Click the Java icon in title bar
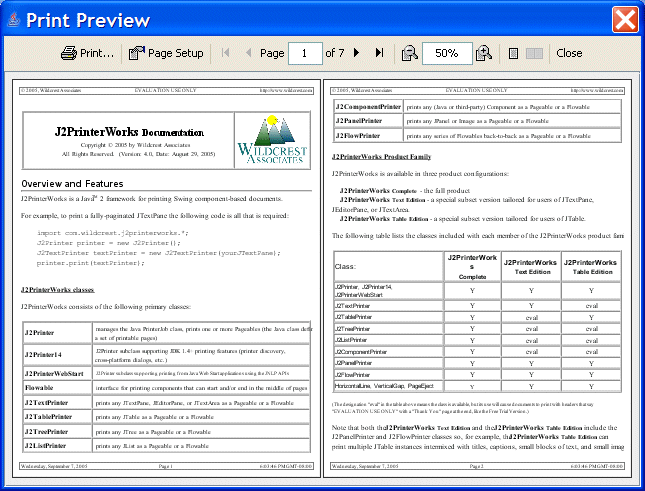 point(14,19)
